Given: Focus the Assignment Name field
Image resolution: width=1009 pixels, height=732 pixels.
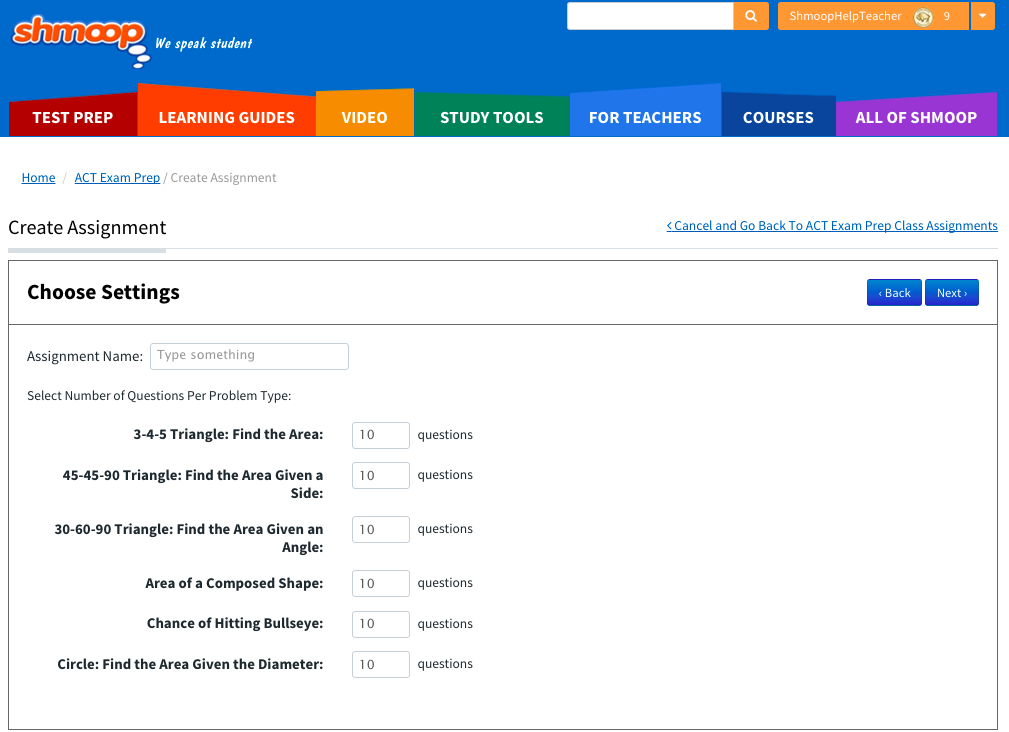Looking at the screenshot, I should [x=250, y=356].
